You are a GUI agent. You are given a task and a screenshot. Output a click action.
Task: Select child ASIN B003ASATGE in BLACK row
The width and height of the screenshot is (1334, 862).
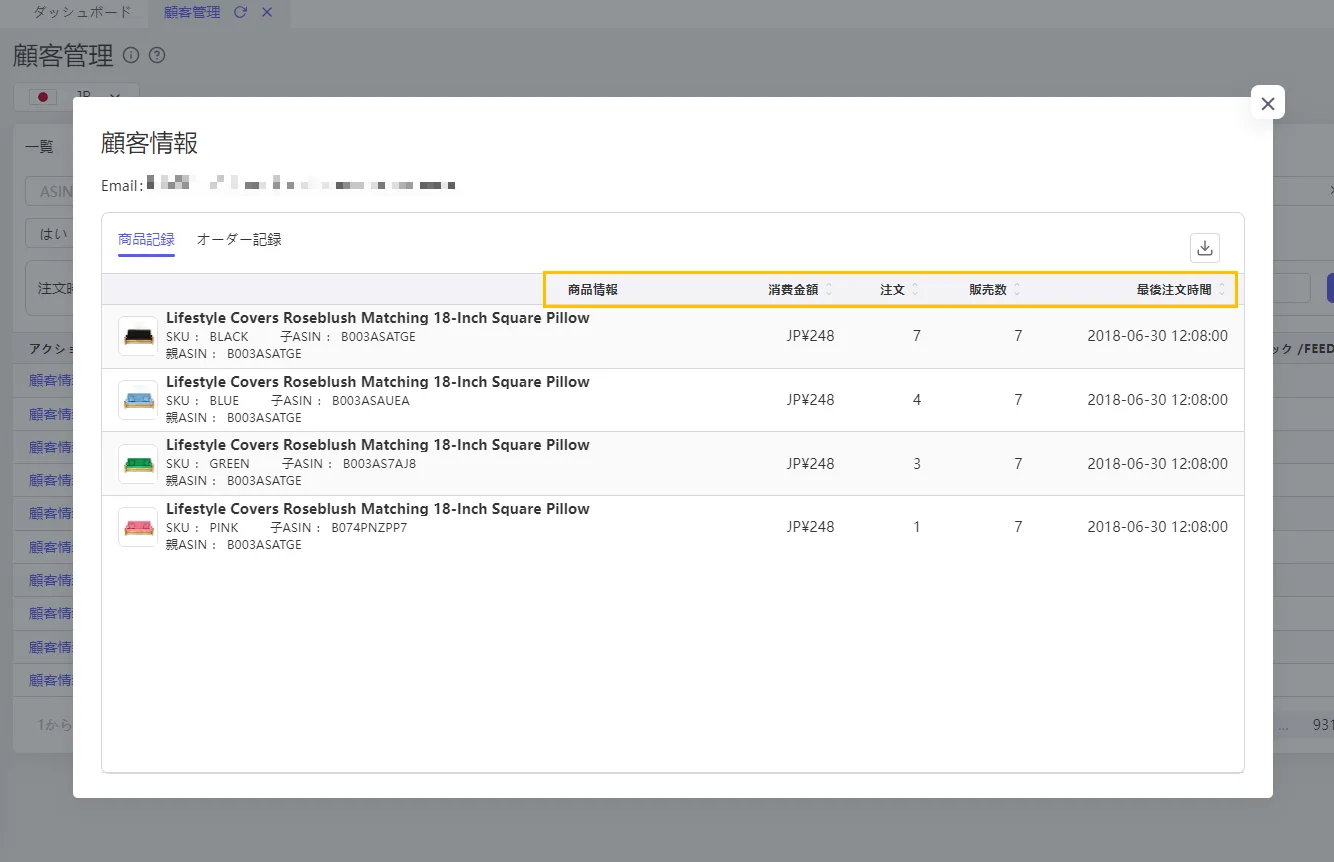pyautogui.click(x=378, y=337)
